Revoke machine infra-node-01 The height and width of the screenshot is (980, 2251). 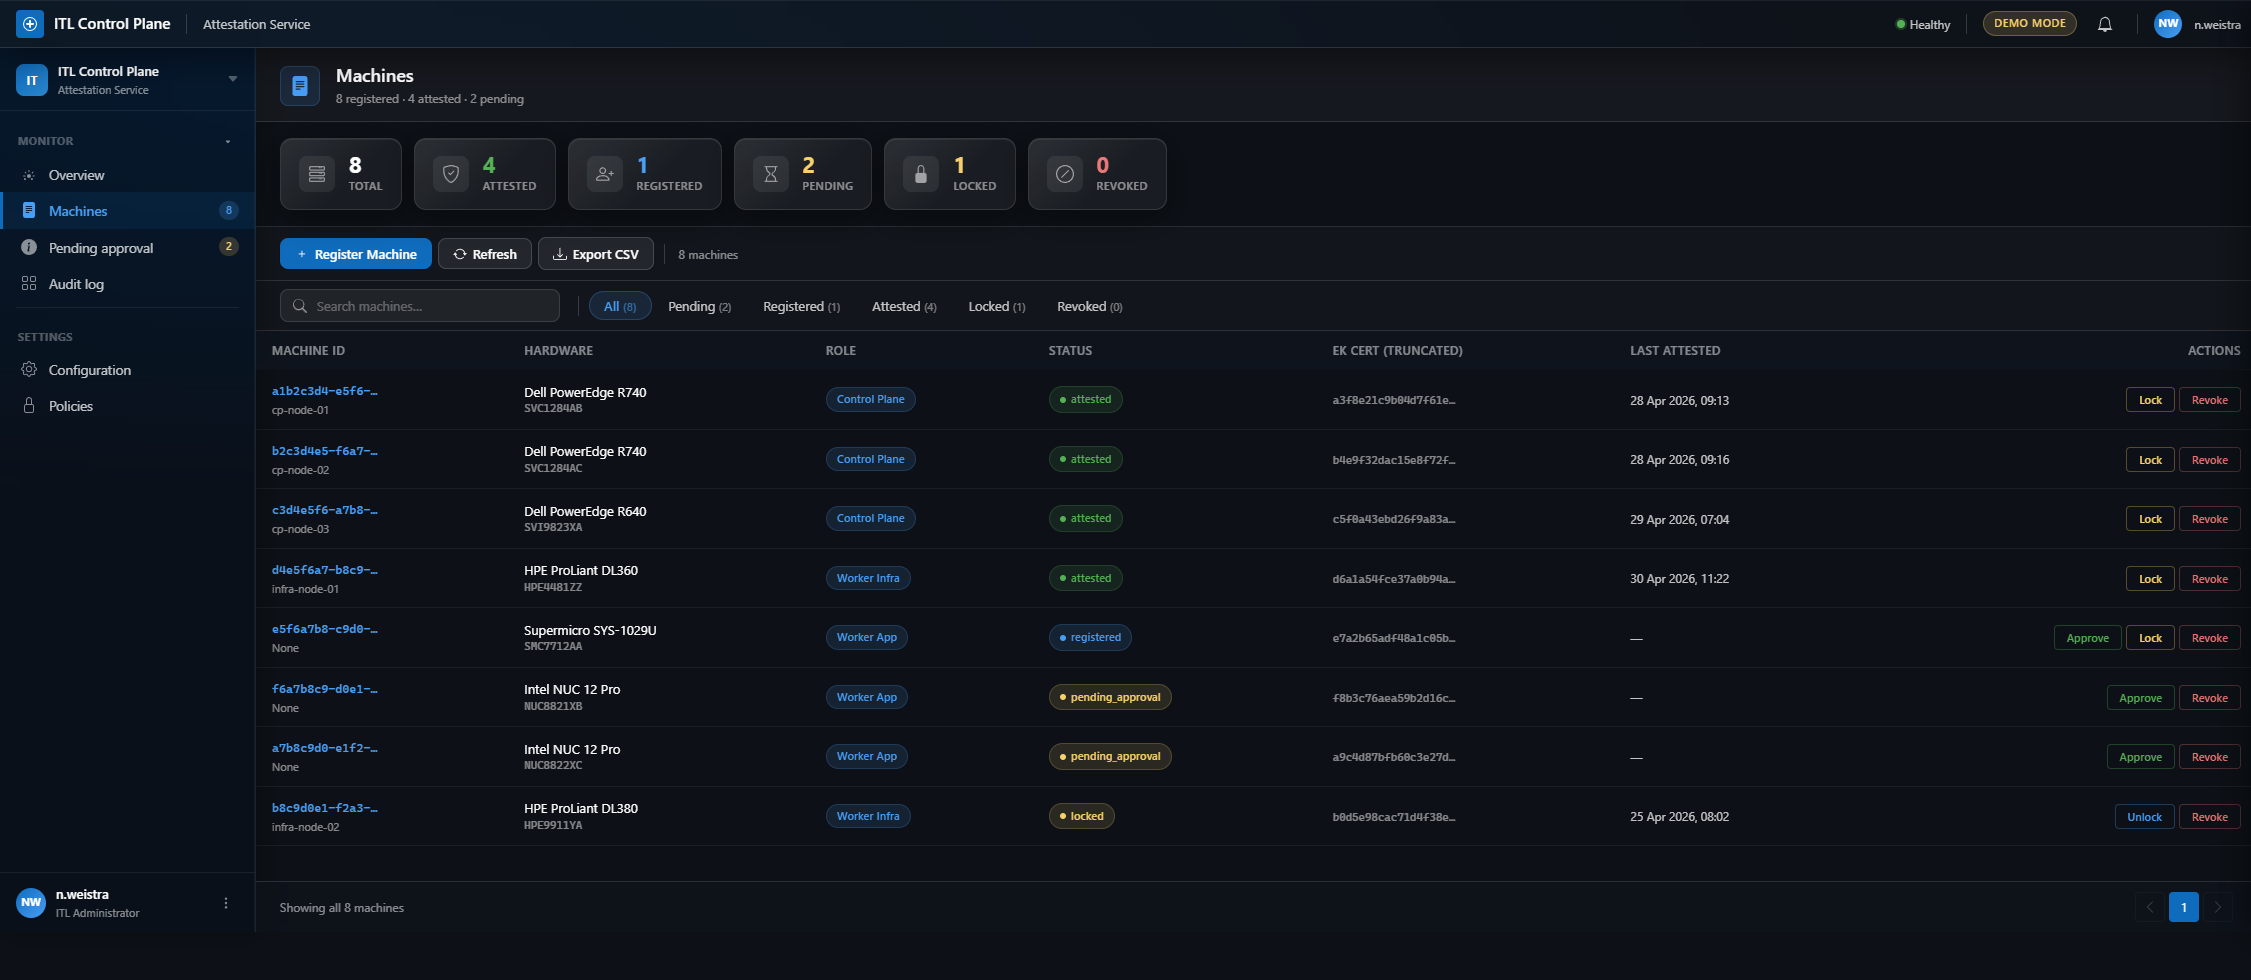[x=2209, y=579]
